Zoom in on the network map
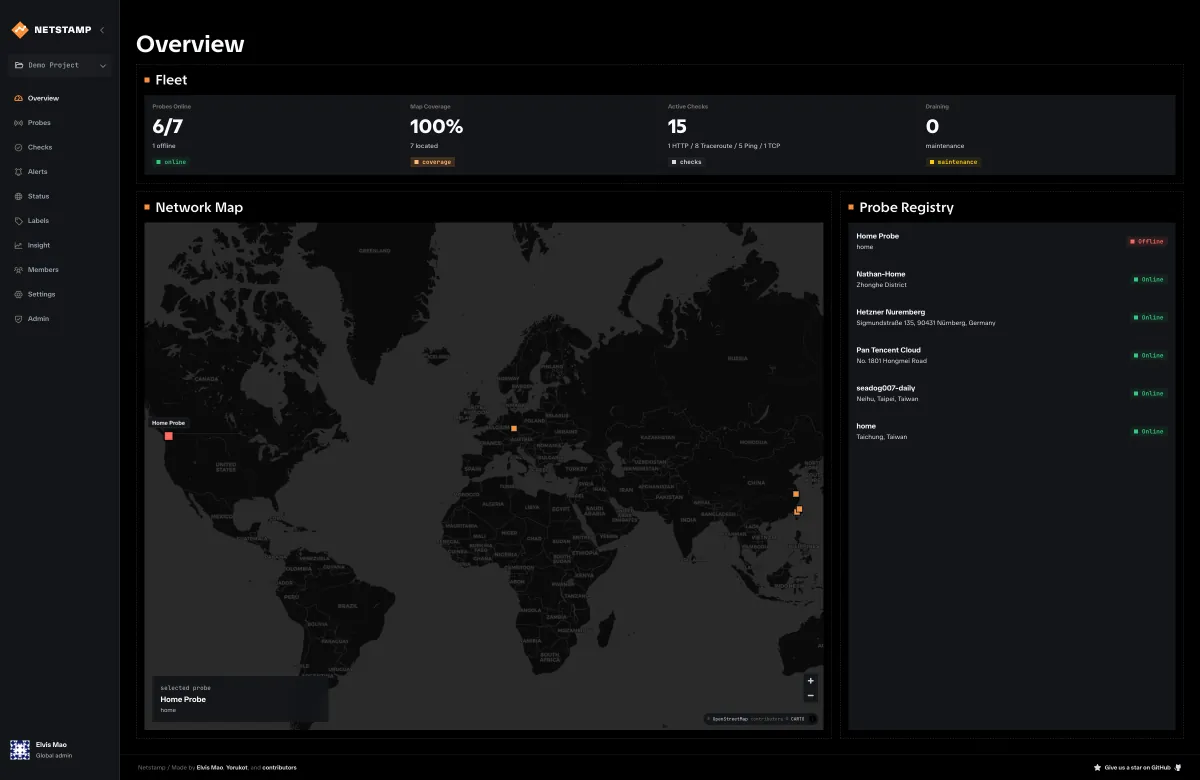The height and width of the screenshot is (780, 1200). [x=811, y=681]
